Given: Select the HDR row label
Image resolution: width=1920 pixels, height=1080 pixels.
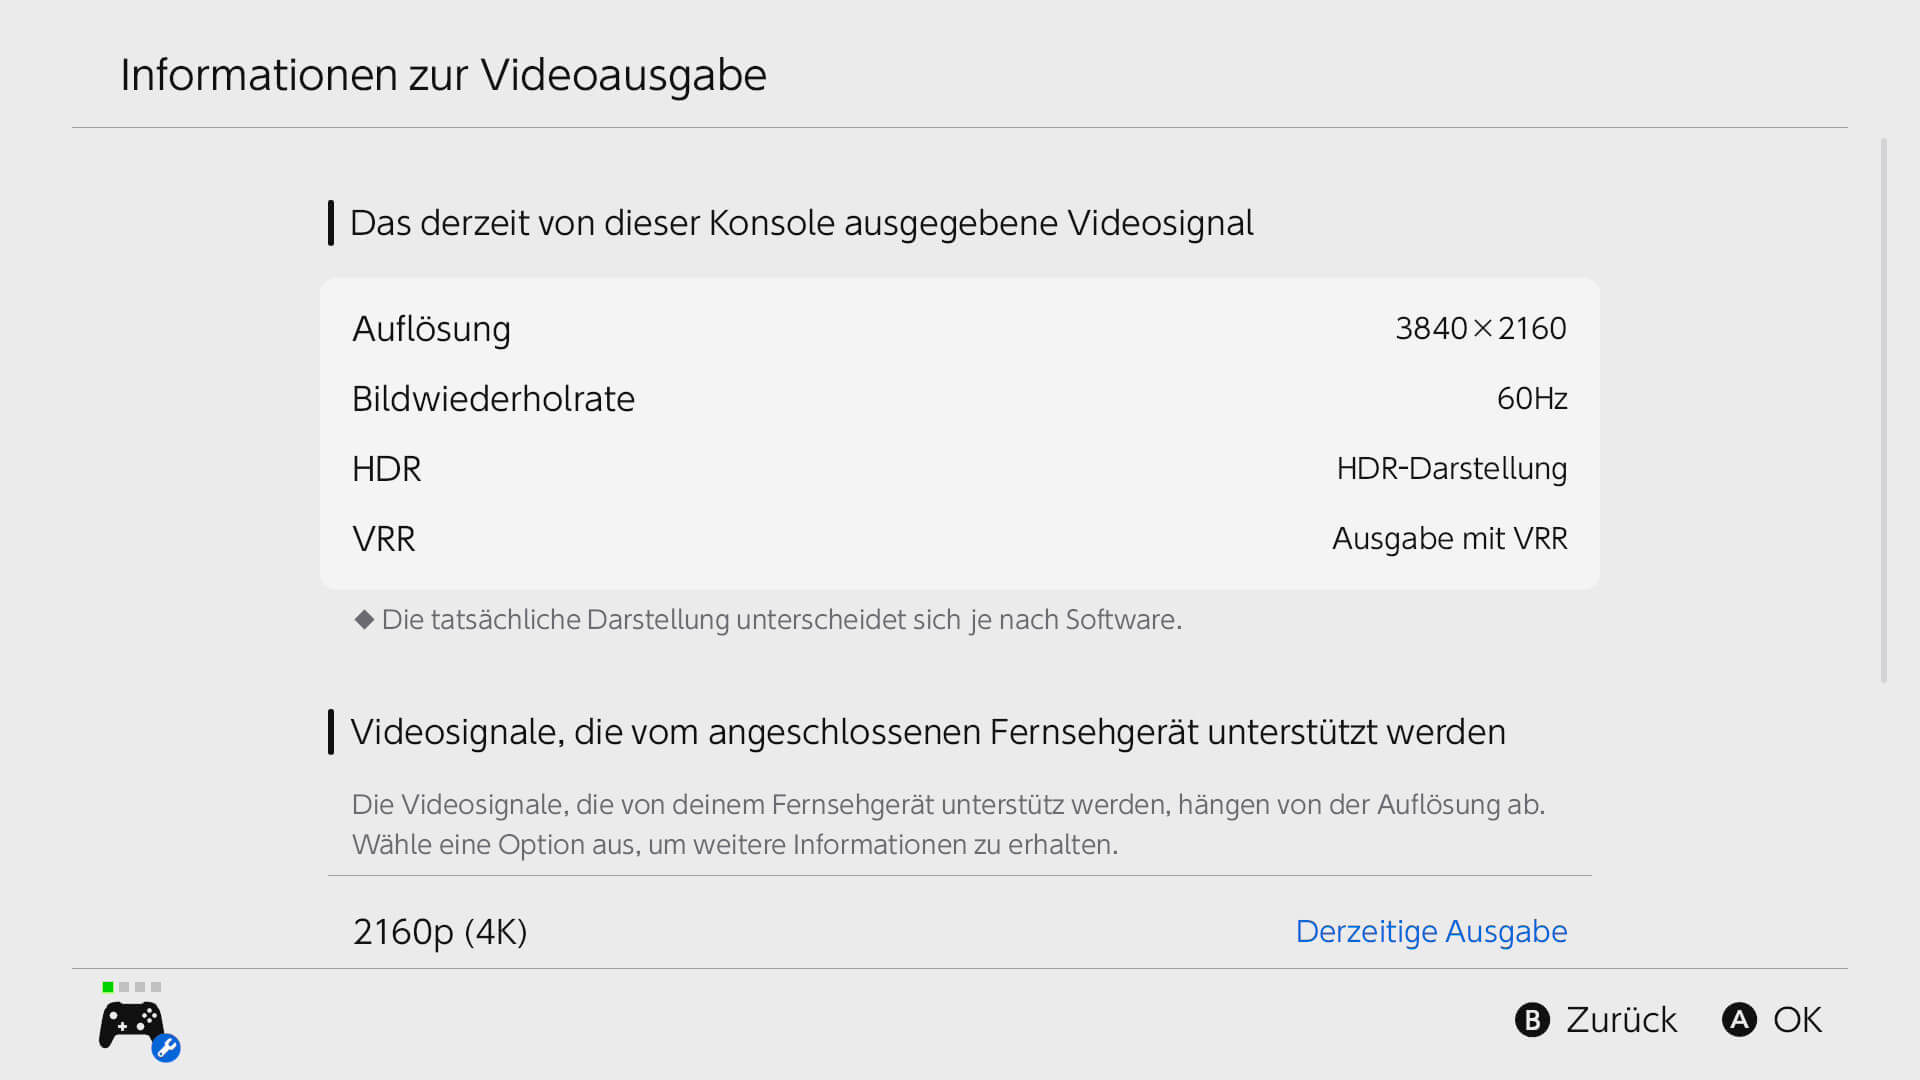Looking at the screenshot, I should click(x=387, y=468).
